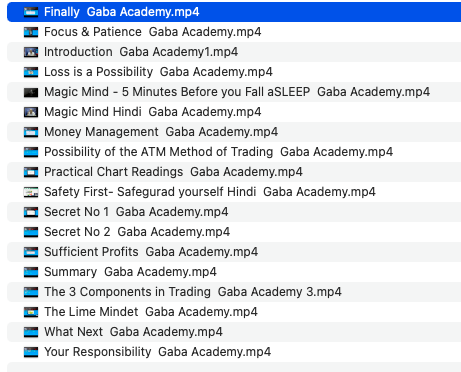Click the Money Management video icon
This screenshot has width=461, height=372.
click(x=31, y=132)
